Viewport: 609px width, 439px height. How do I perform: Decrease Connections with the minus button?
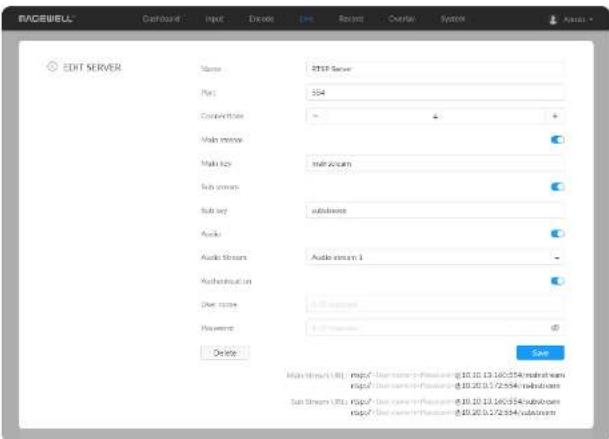(316, 116)
